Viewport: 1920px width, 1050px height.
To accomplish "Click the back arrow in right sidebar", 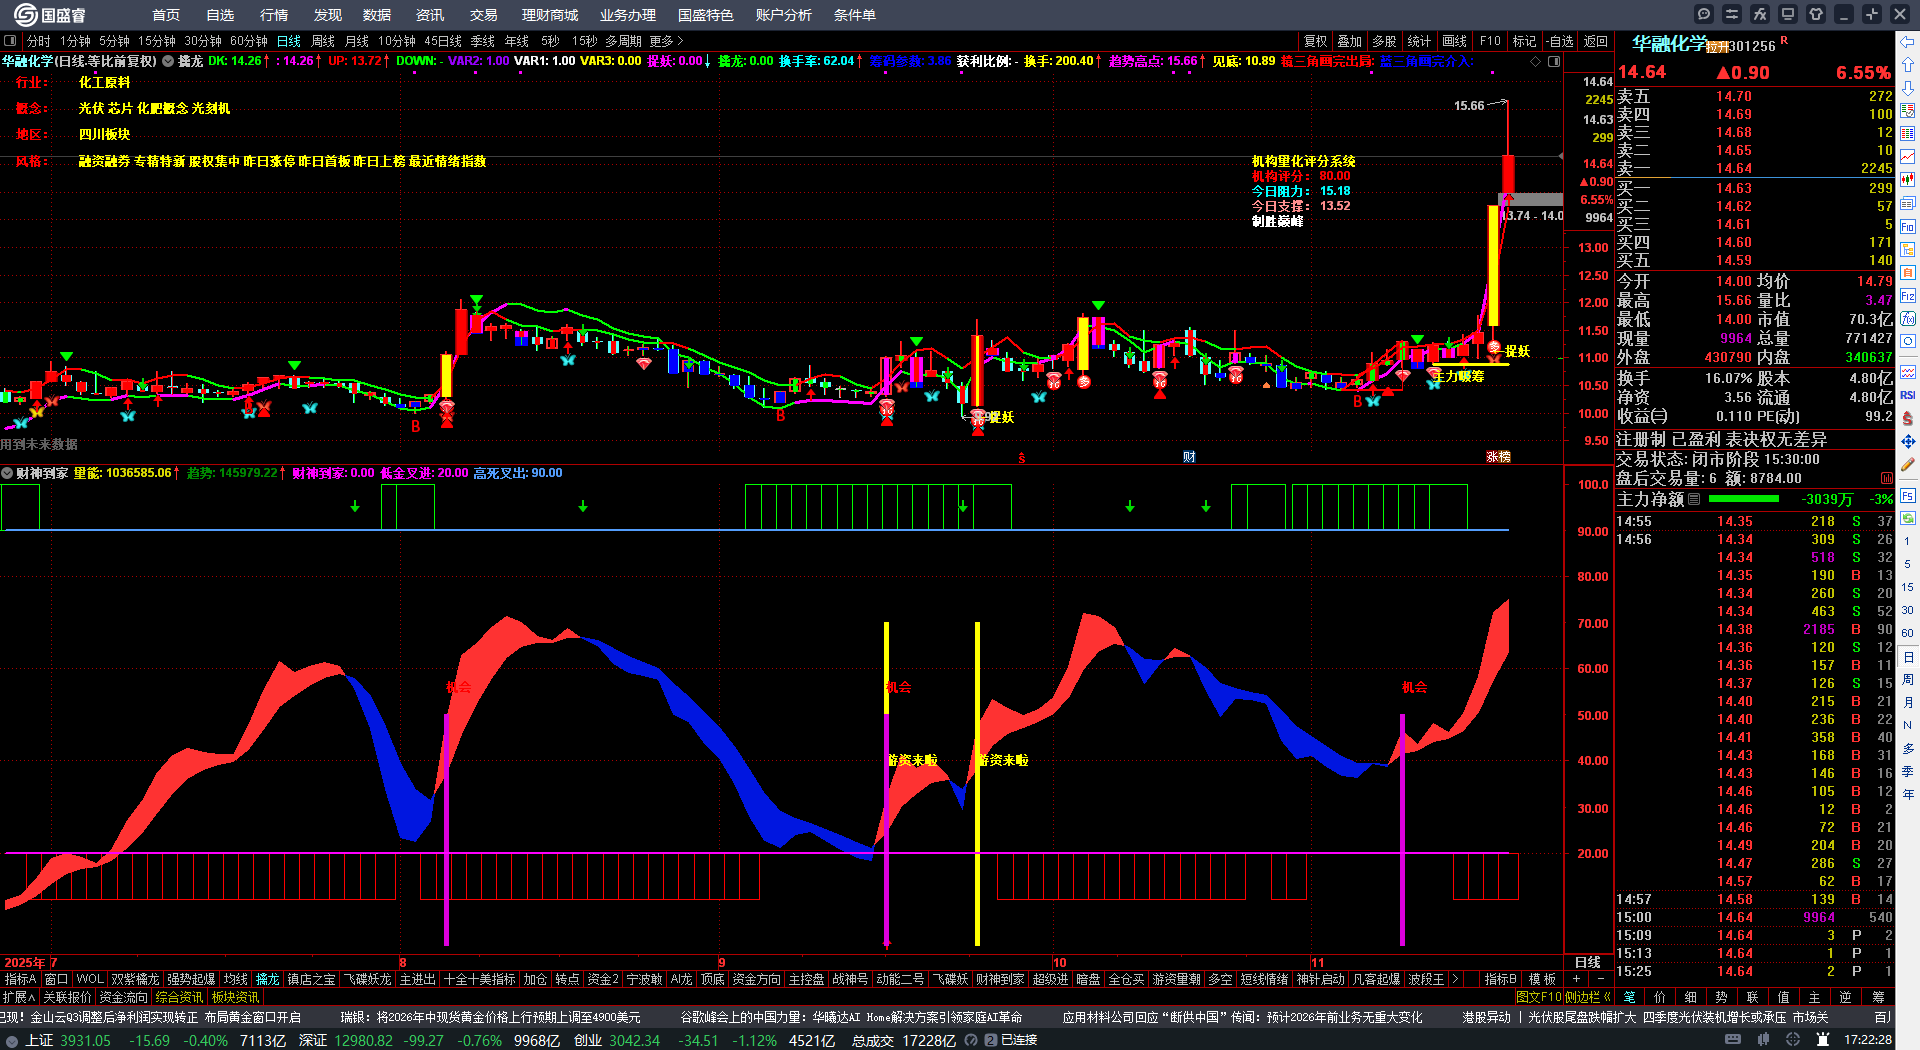I will (1908, 42).
